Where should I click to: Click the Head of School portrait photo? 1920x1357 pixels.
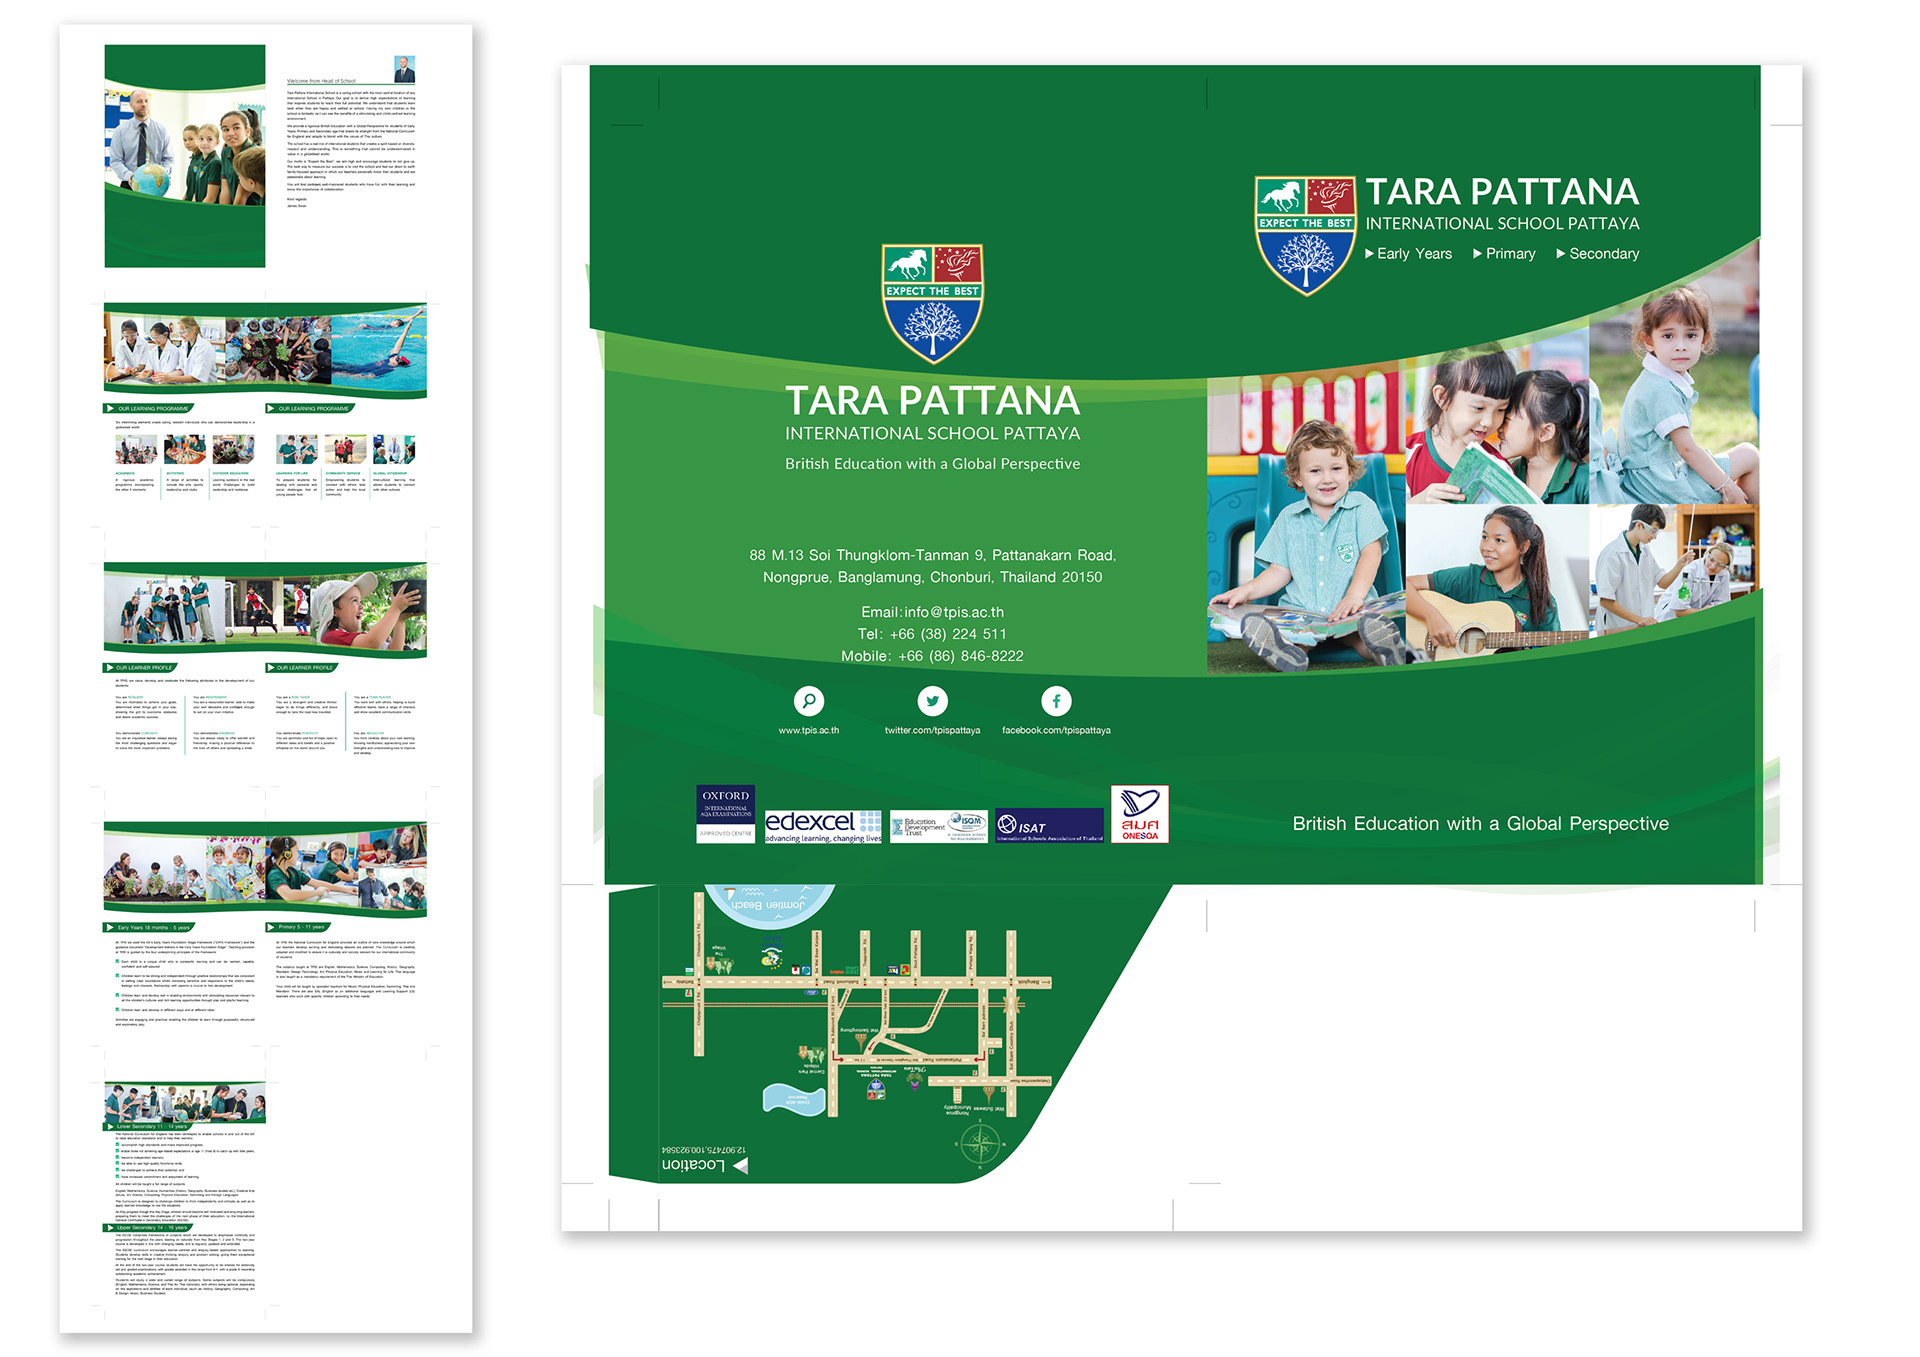pyautogui.click(x=404, y=69)
